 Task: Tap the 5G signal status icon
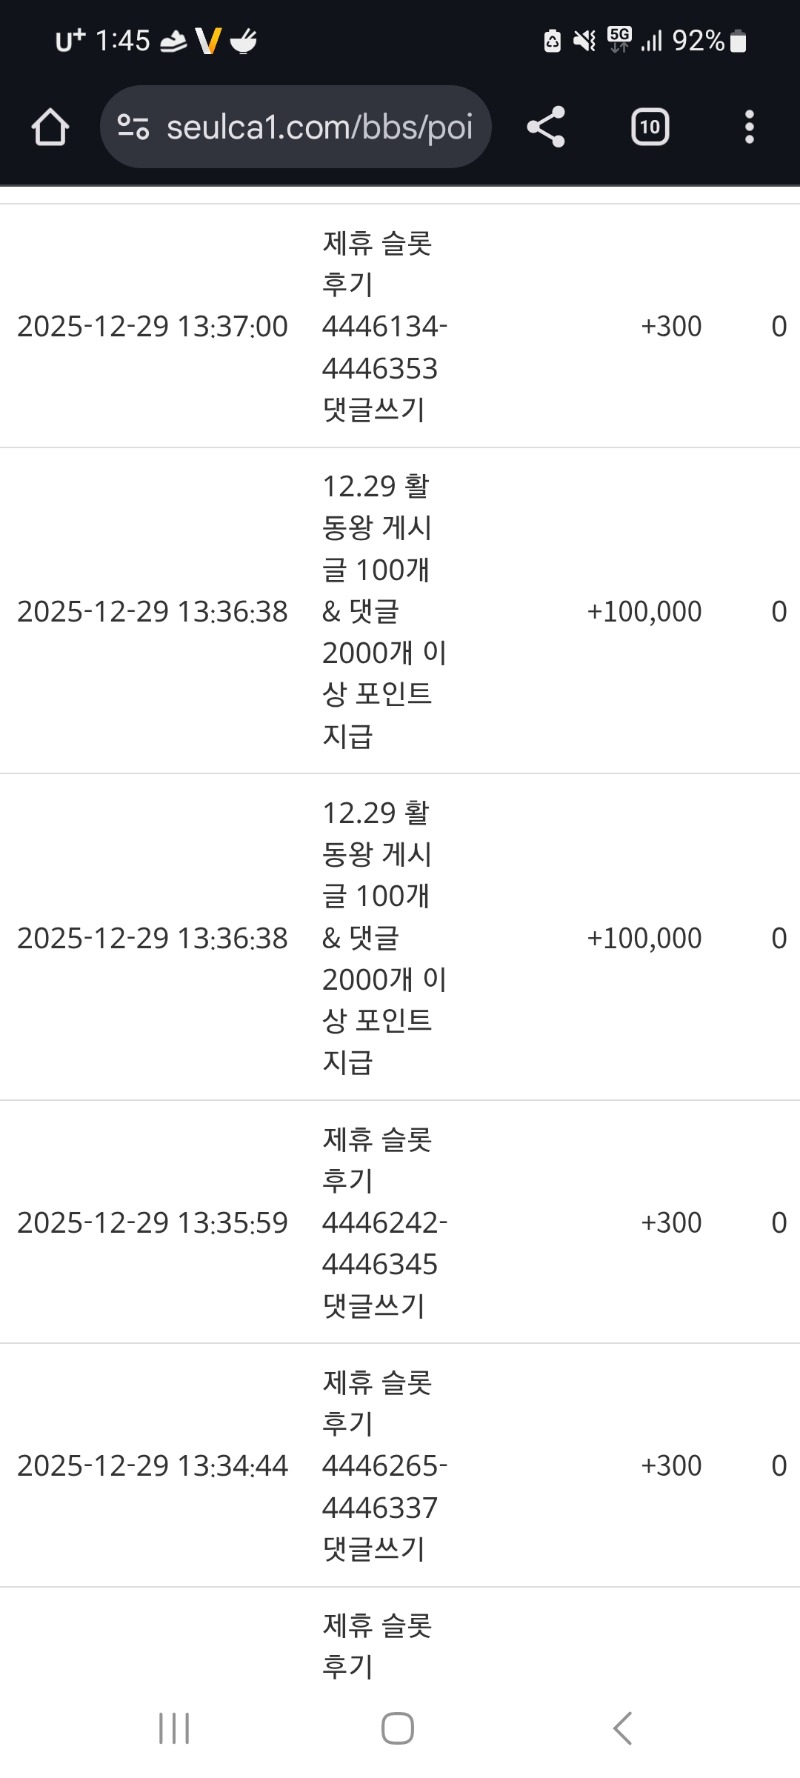[620, 40]
